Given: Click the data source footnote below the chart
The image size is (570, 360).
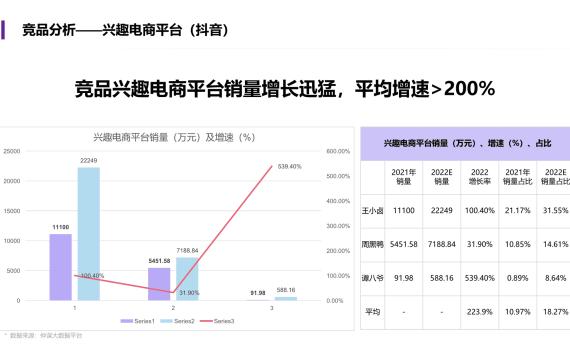Looking at the screenshot, I should click(44, 335).
